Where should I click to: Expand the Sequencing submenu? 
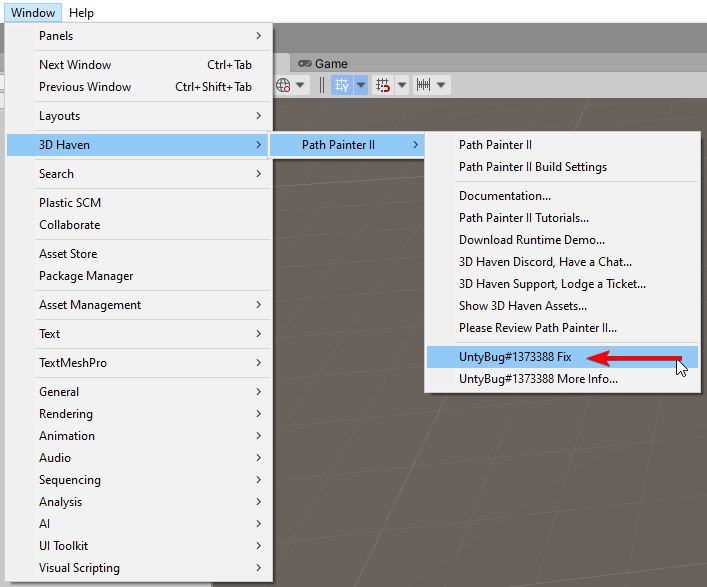pyautogui.click(x=139, y=480)
